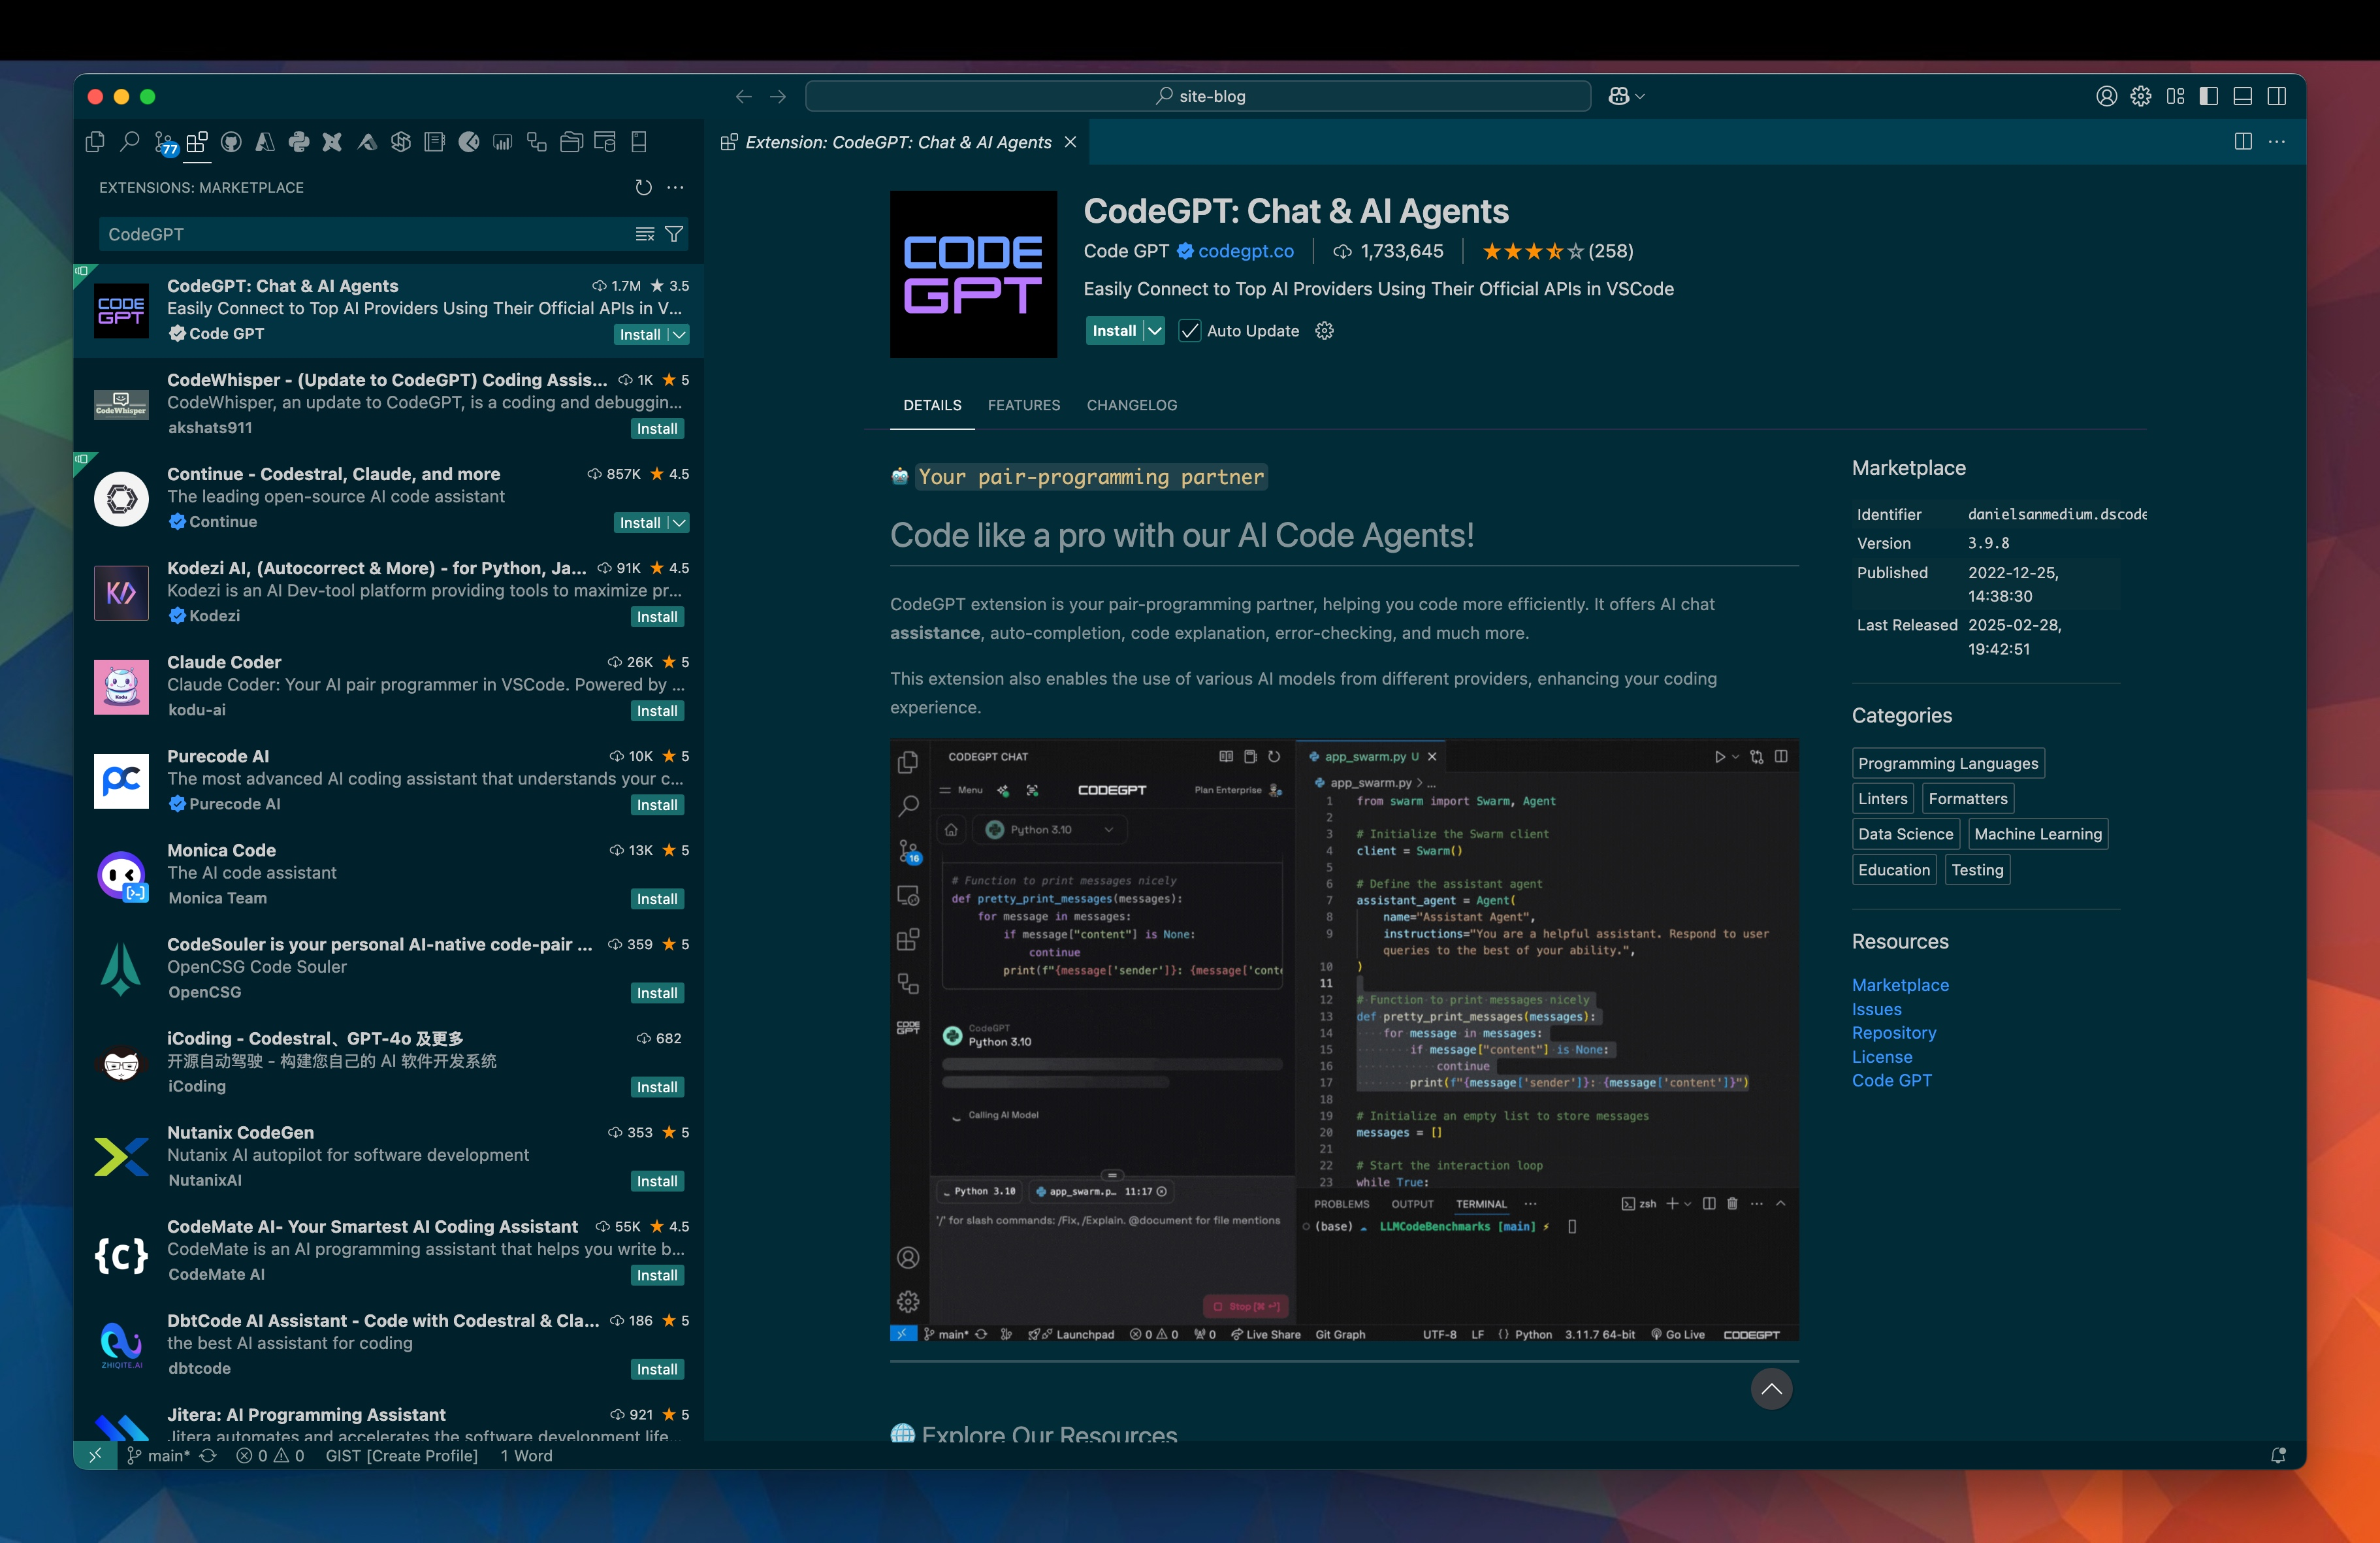Image resolution: width=2380 pixels, height=1543 pixels.
Task: Install the Monica Code extension
Action: click(657, 899)
